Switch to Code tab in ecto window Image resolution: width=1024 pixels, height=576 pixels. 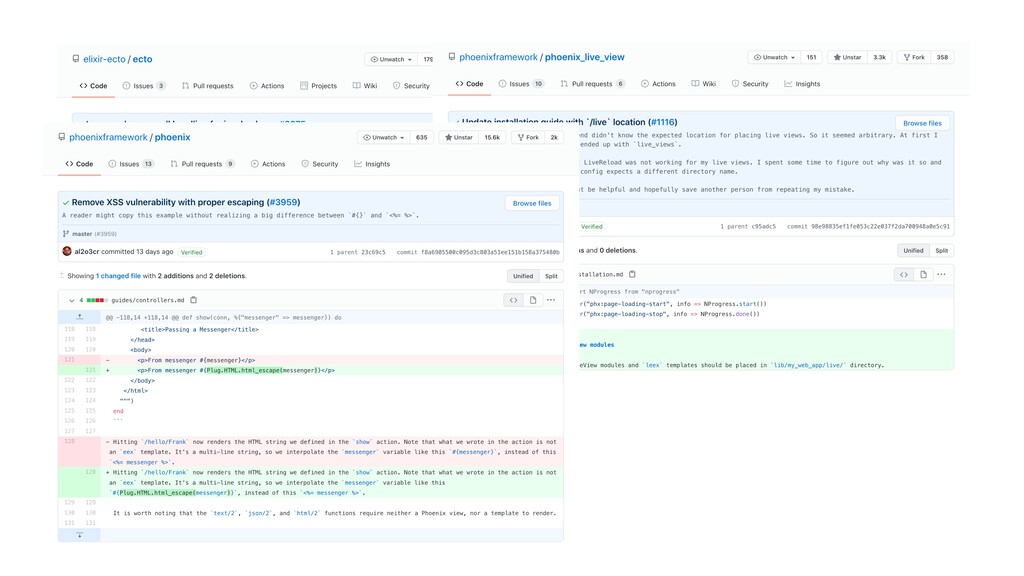tap(93, 86)
